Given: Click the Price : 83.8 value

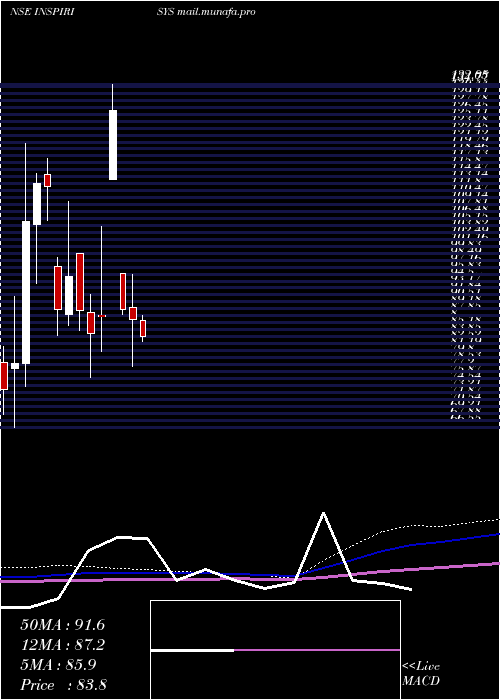Looking at the screenshot, I should tap(63, 685).
